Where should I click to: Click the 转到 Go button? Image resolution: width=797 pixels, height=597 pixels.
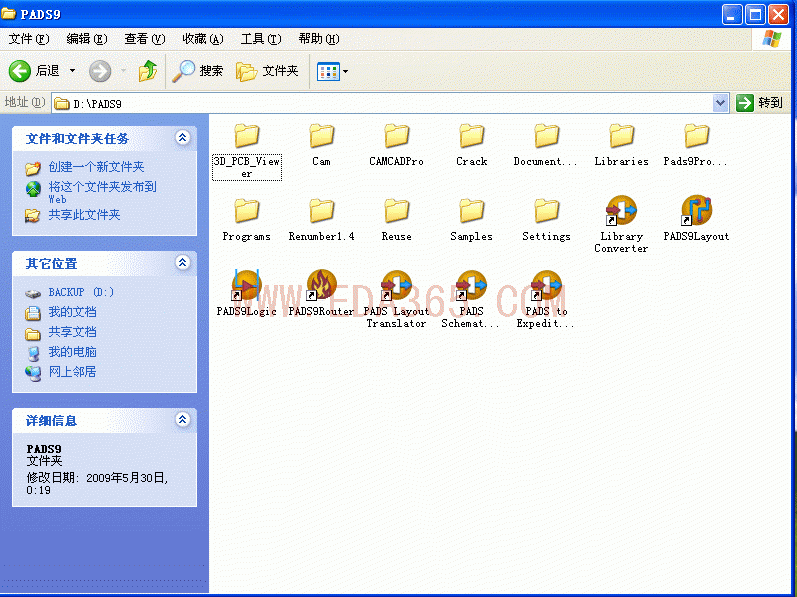(759, 103)
